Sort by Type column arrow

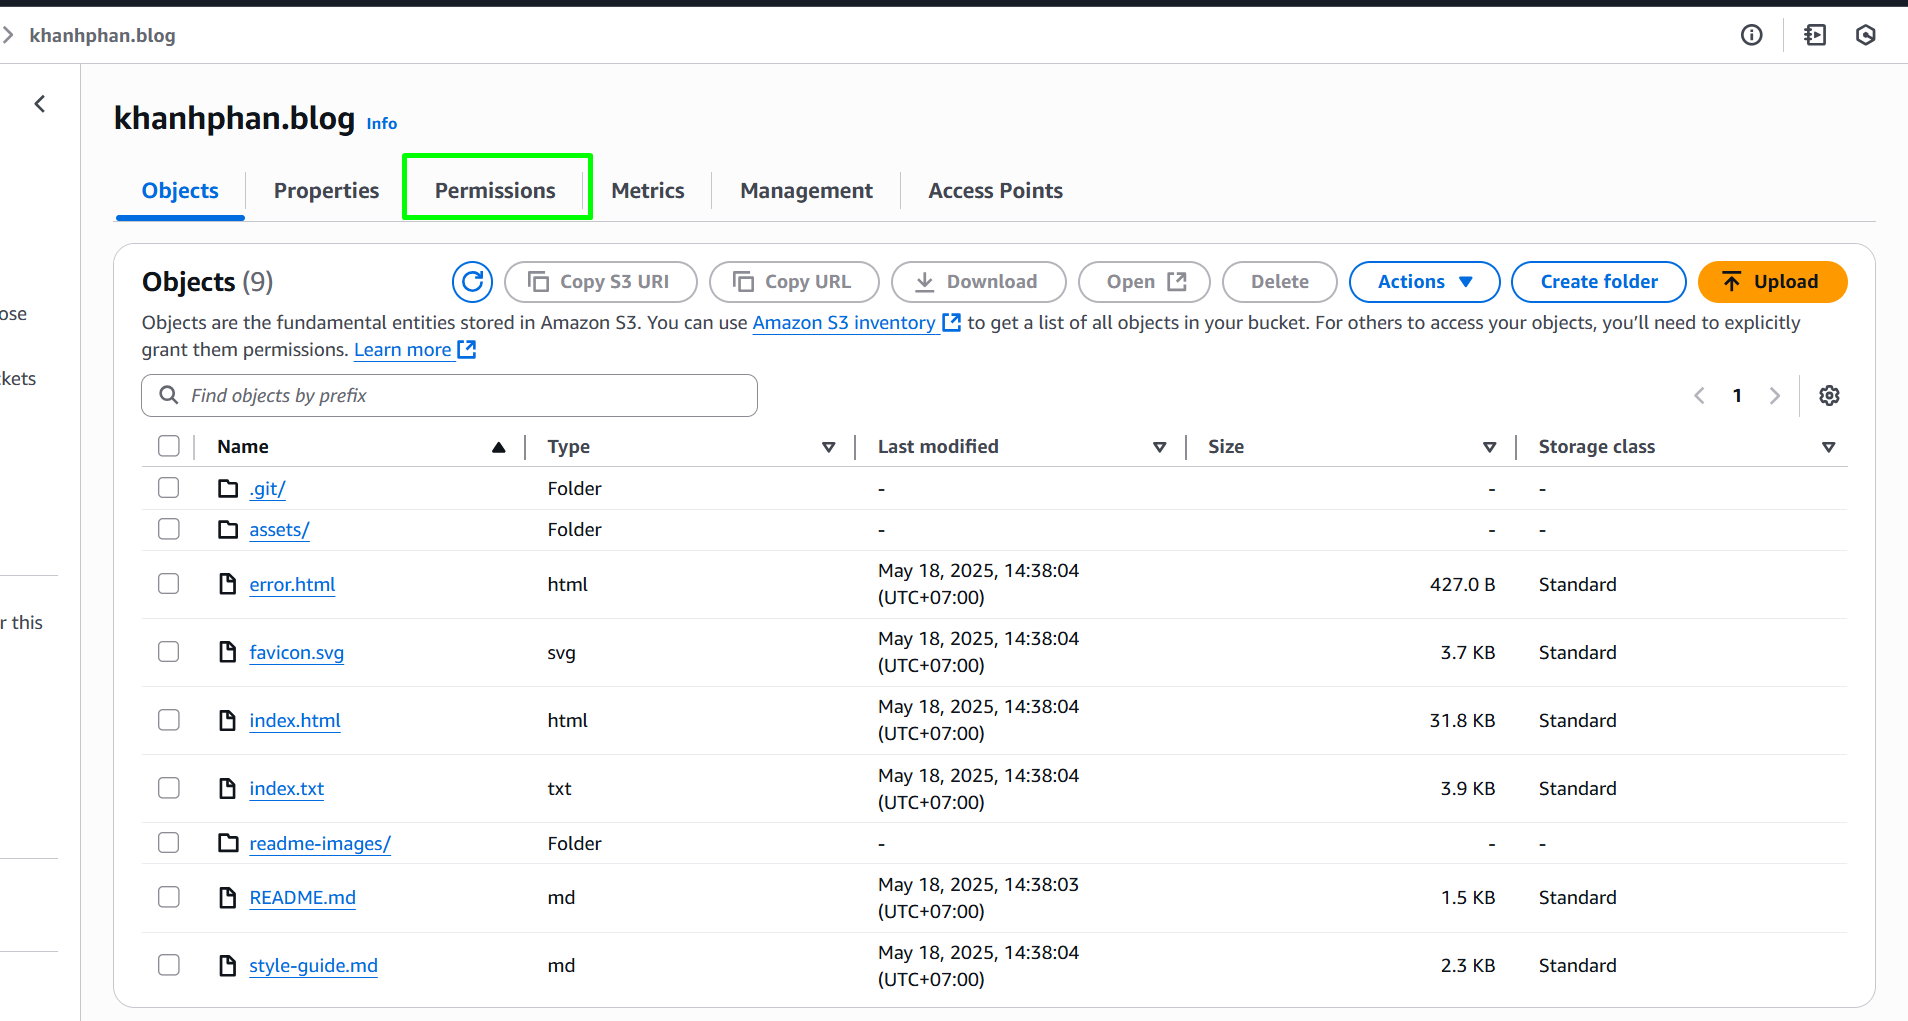click(x=828, y=447)
